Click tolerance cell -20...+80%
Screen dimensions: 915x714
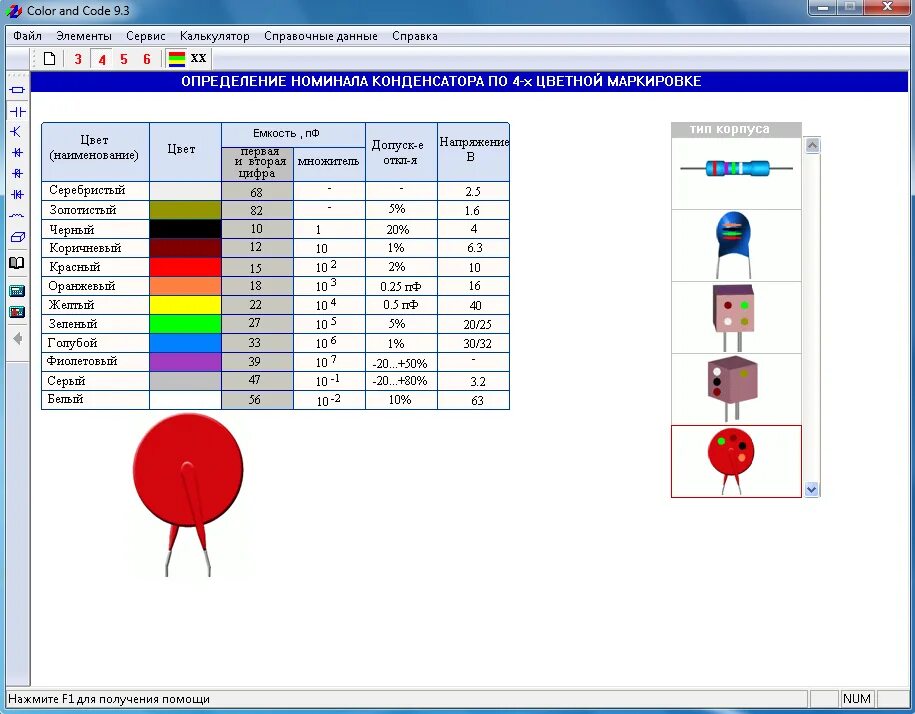[400, 381]
